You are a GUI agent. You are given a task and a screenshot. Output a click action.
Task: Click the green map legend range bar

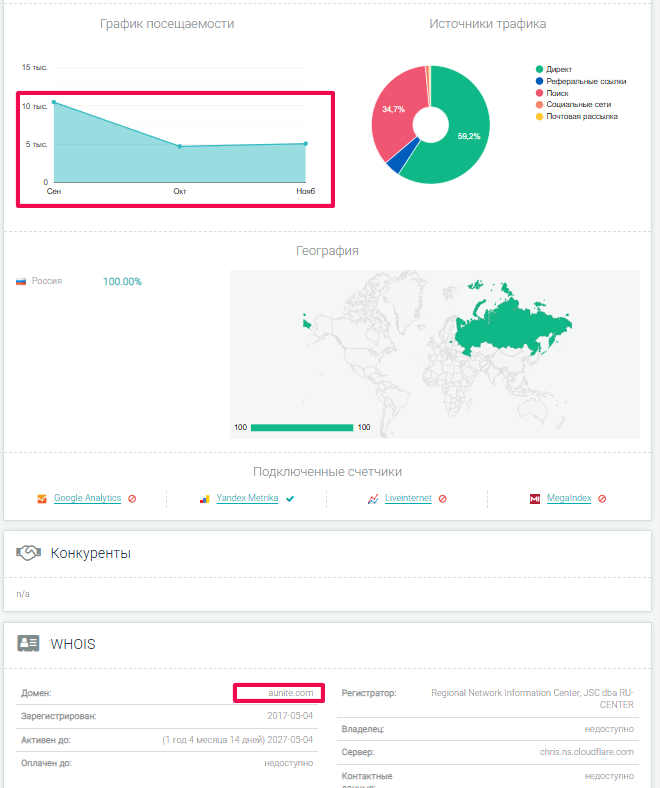coord(302,427)
